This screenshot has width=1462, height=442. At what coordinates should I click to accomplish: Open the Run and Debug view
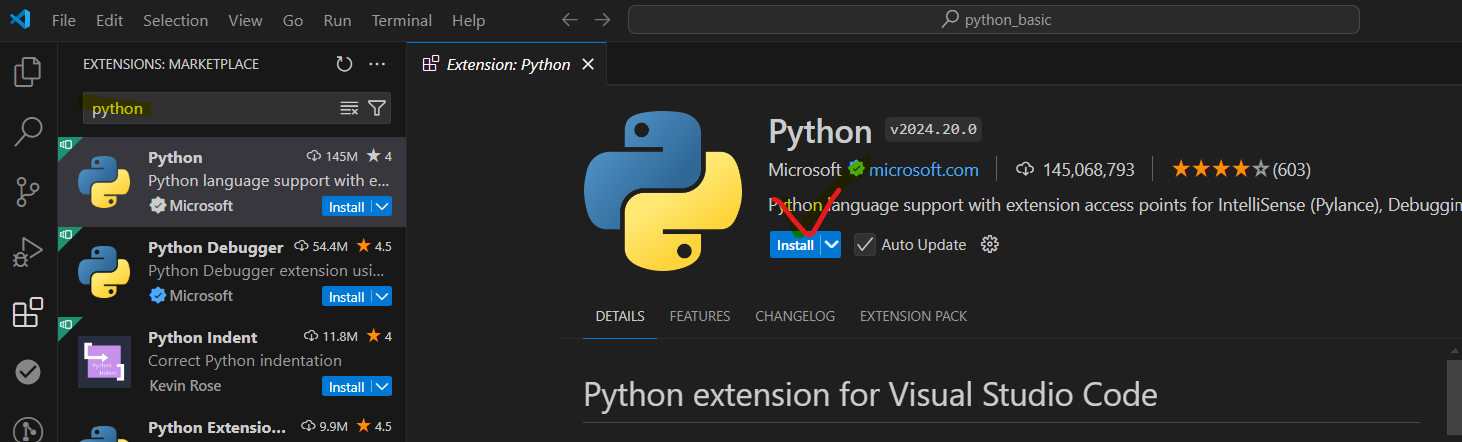[x=28, y=252]
